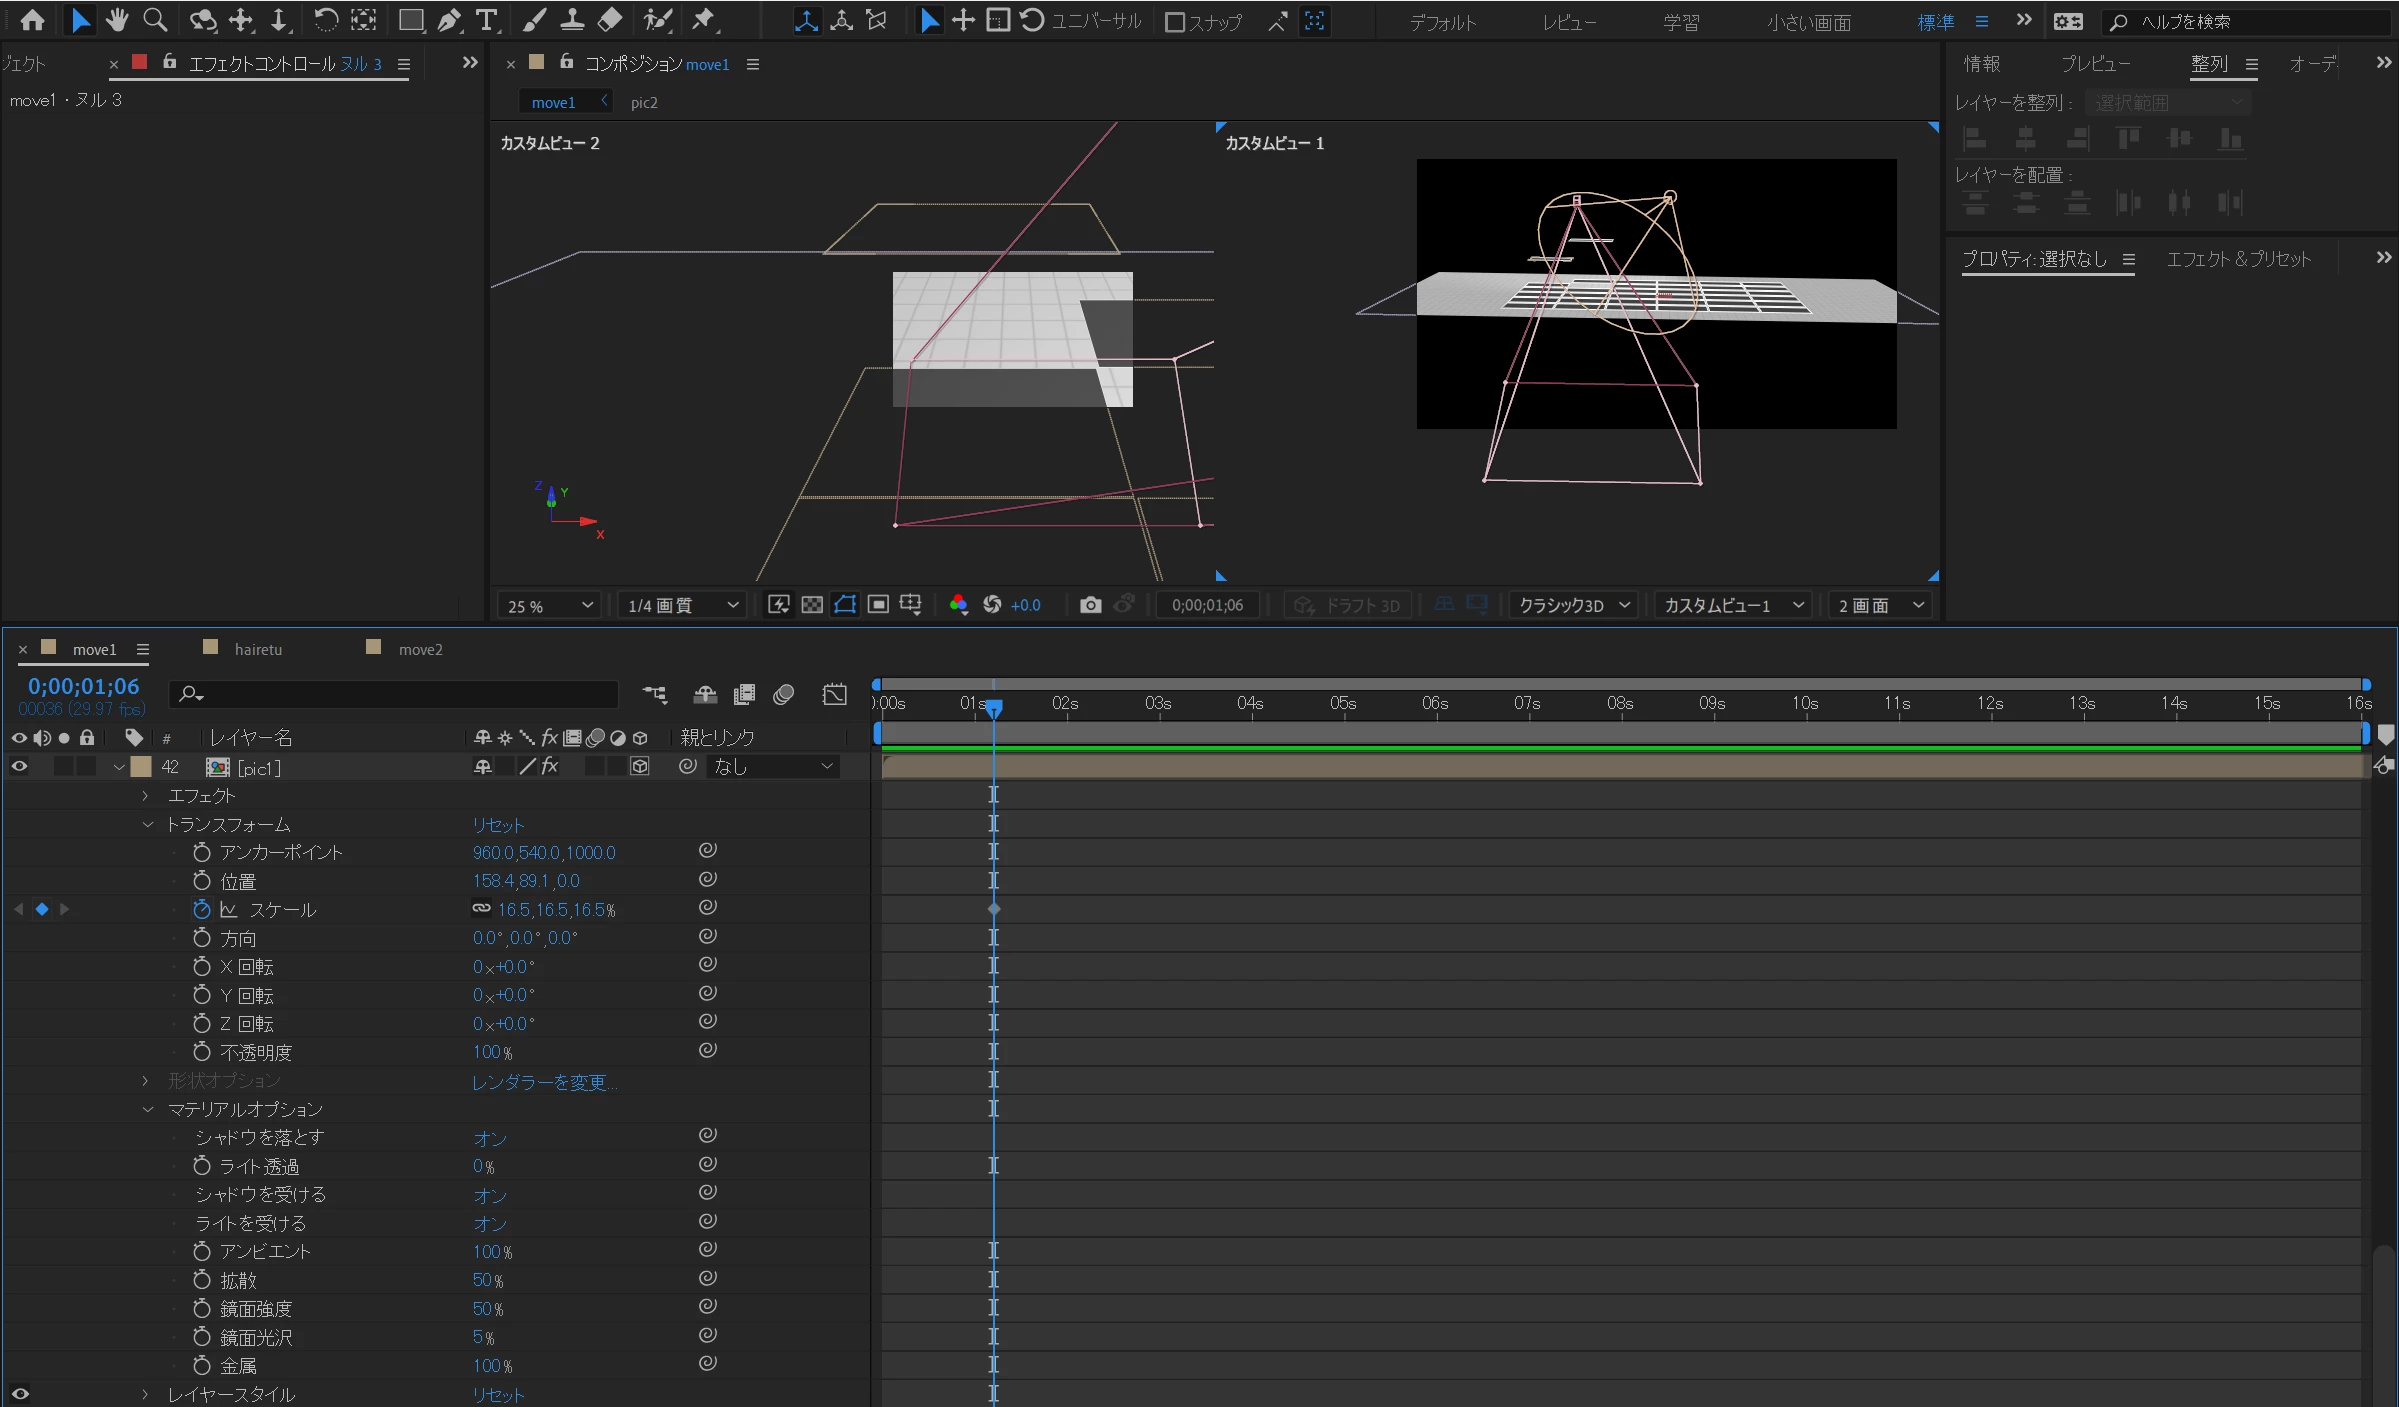Toggle transparency grid in viewer
The image size is (2399, 1407).
click(x=812, y=605)
